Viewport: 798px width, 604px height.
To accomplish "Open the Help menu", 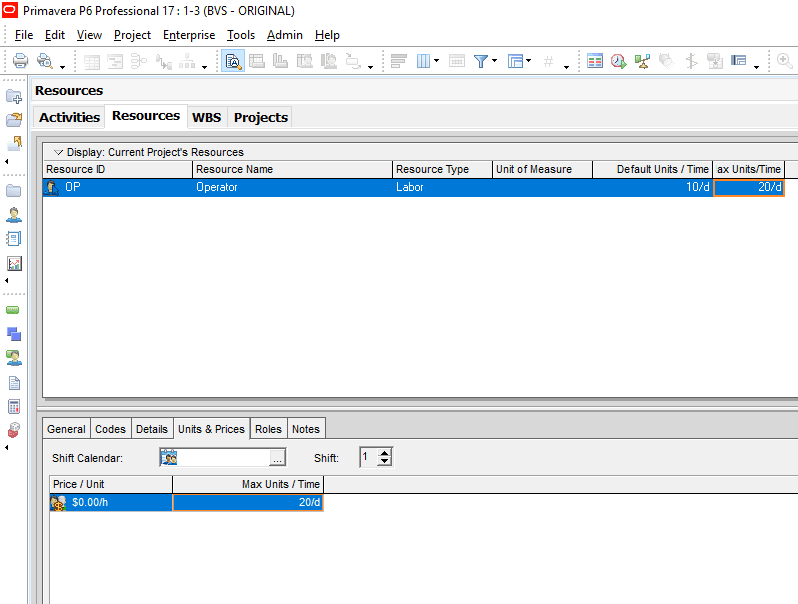I will point(327,35).
